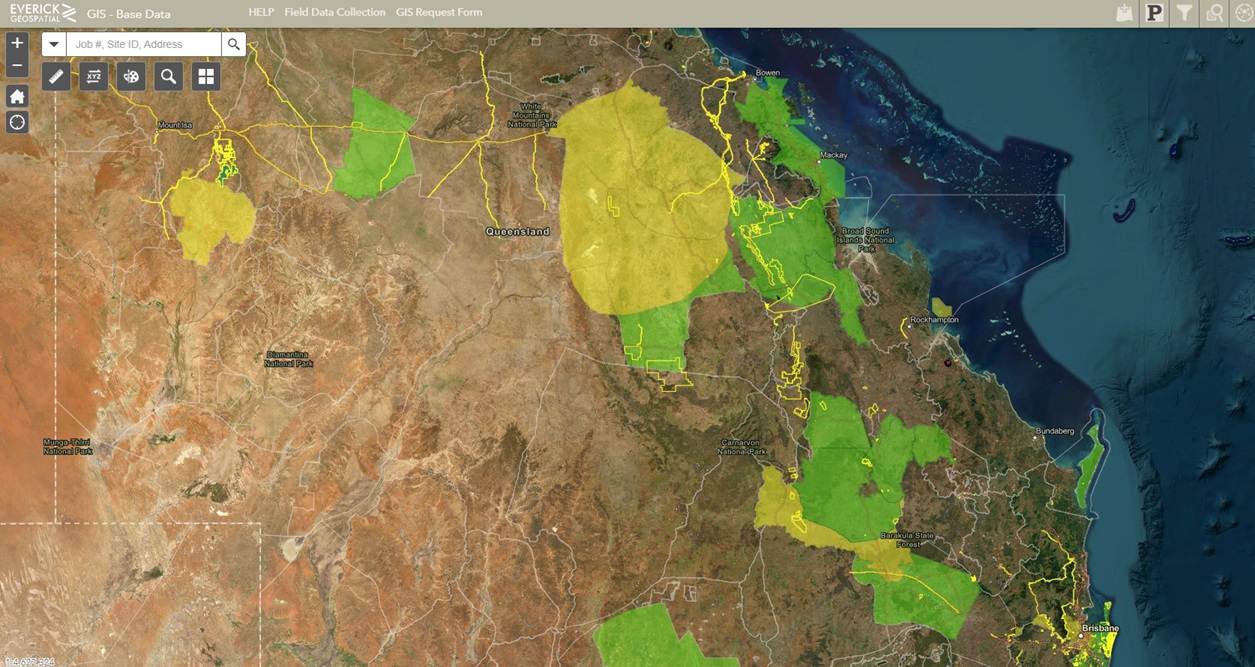Expand the search source dropdown arrow
The image size is (1255, 667).
coord(54,44)
